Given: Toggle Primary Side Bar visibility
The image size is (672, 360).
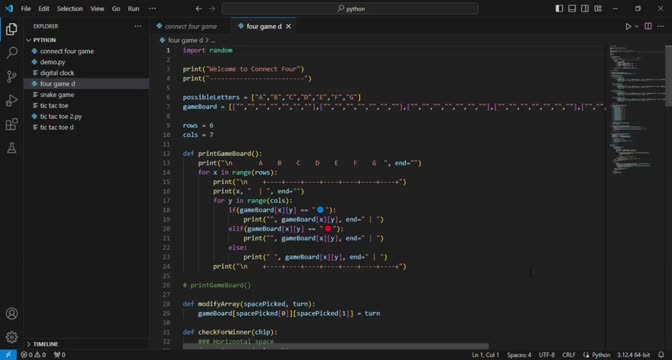Looking at the screenshot, I should (x=559, y=9).
